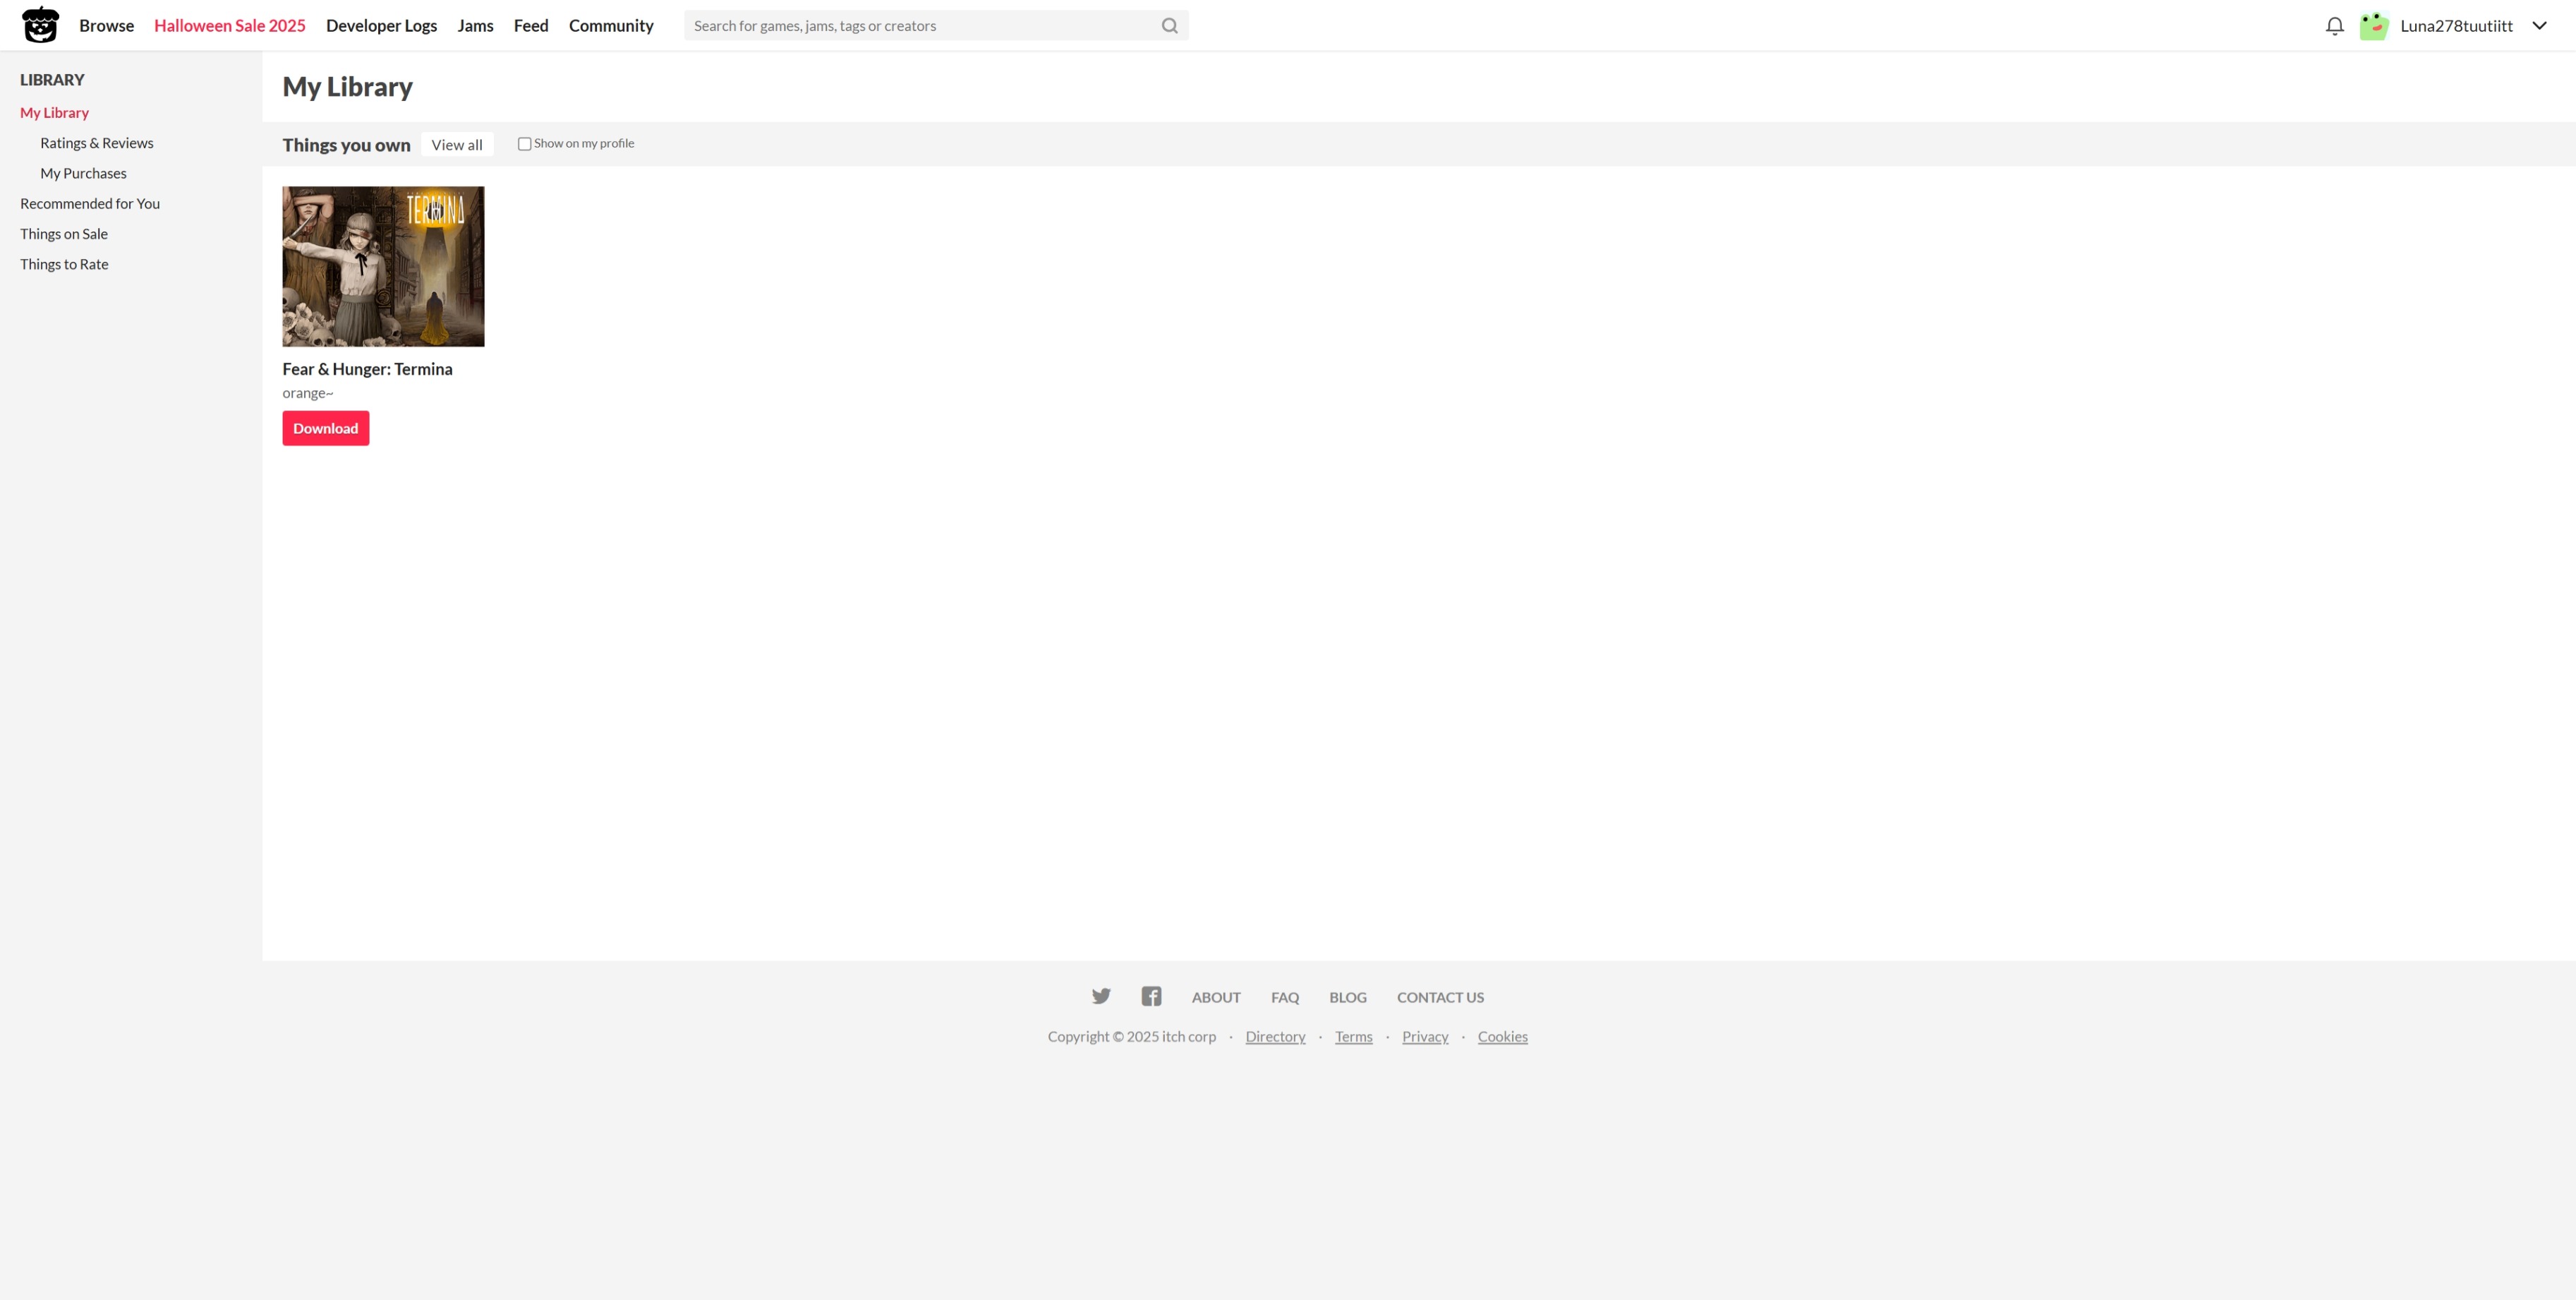This screenshot has width=2576, height=1300.
Task: Open the Browse menu item
Action: [x=106, y=26]
